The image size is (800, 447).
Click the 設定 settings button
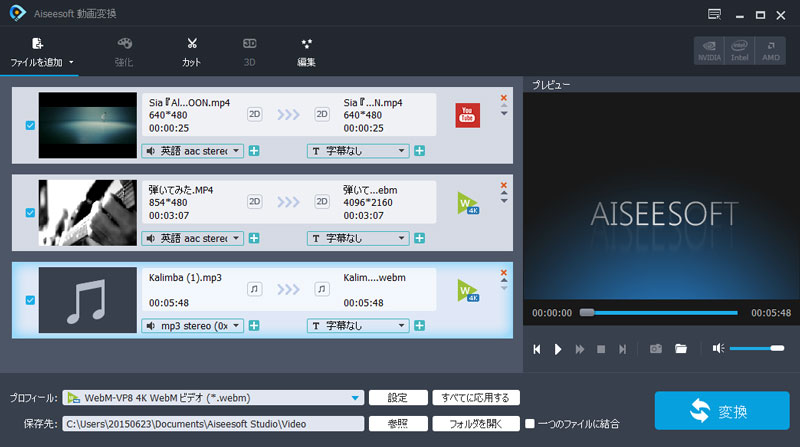(397, 398)
